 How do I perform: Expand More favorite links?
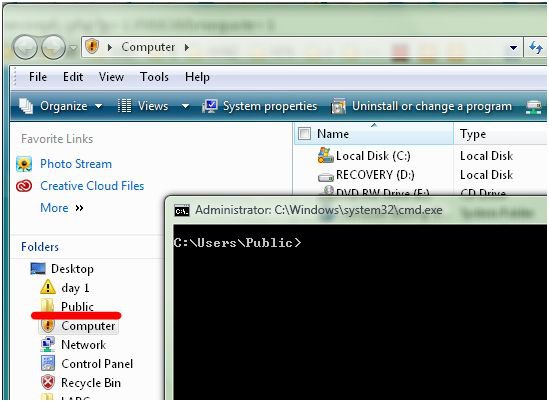(62, 208)
